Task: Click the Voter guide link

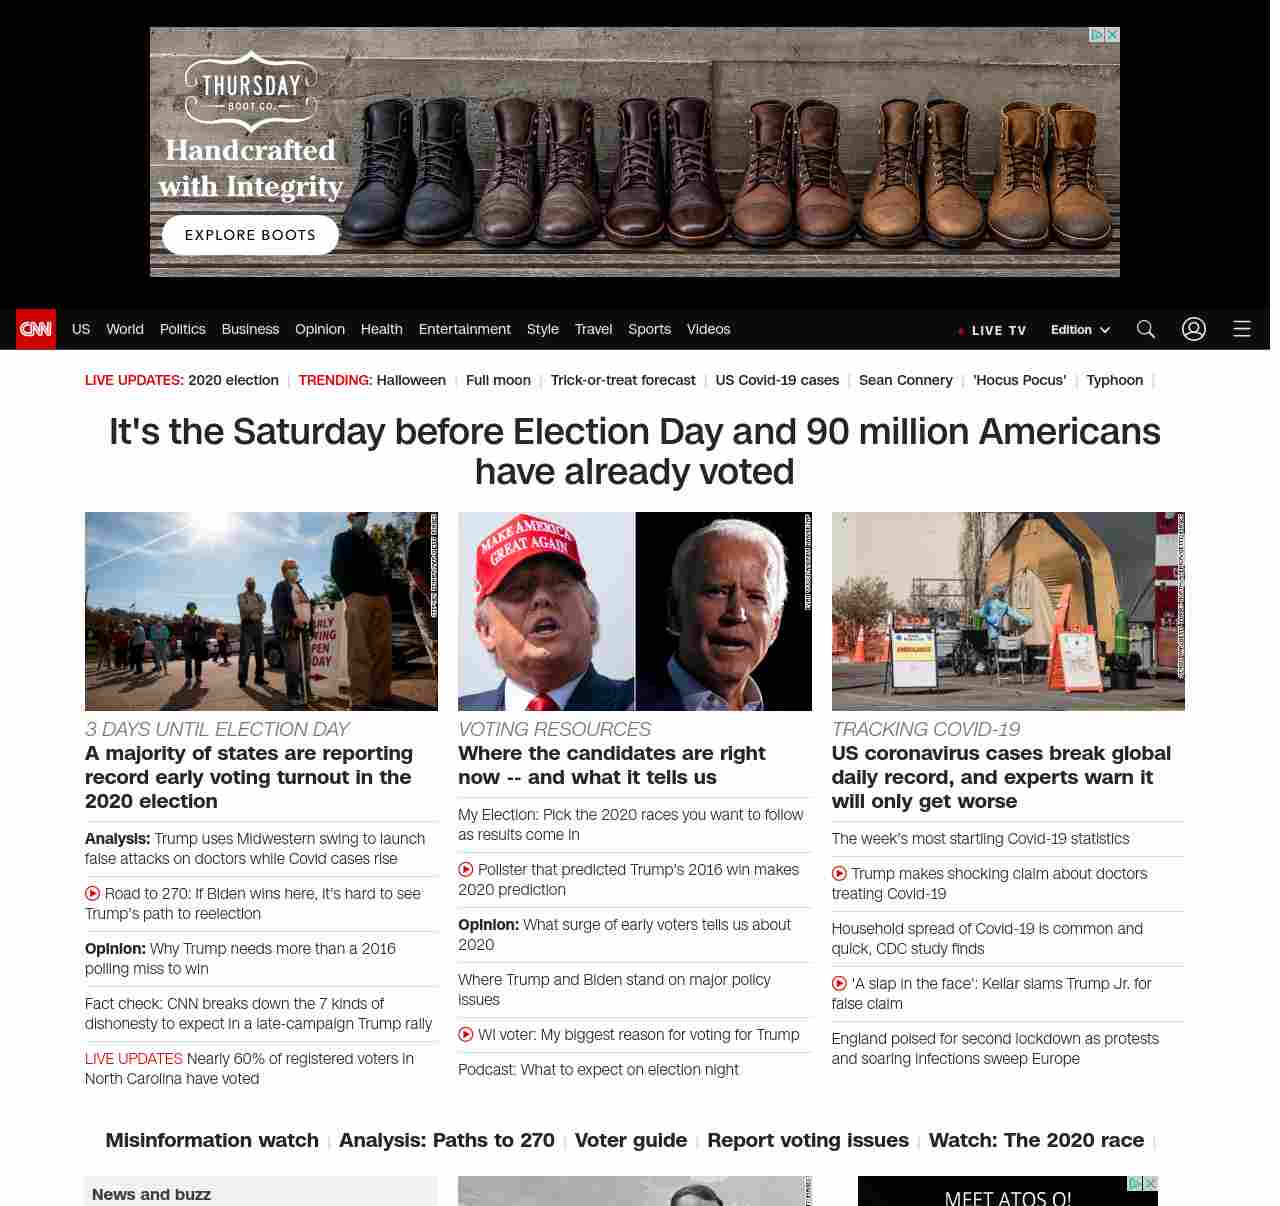Action: coord(630,1140)
